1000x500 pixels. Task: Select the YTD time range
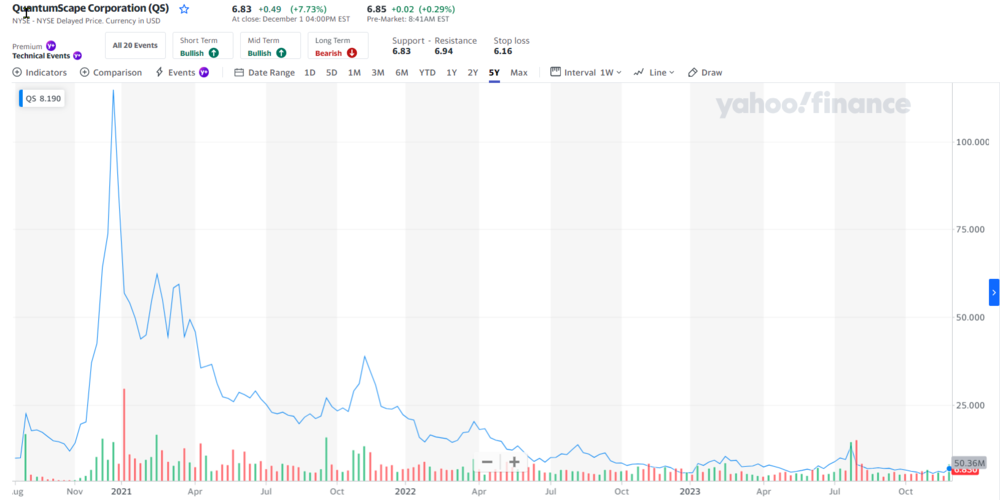[427, 73]
